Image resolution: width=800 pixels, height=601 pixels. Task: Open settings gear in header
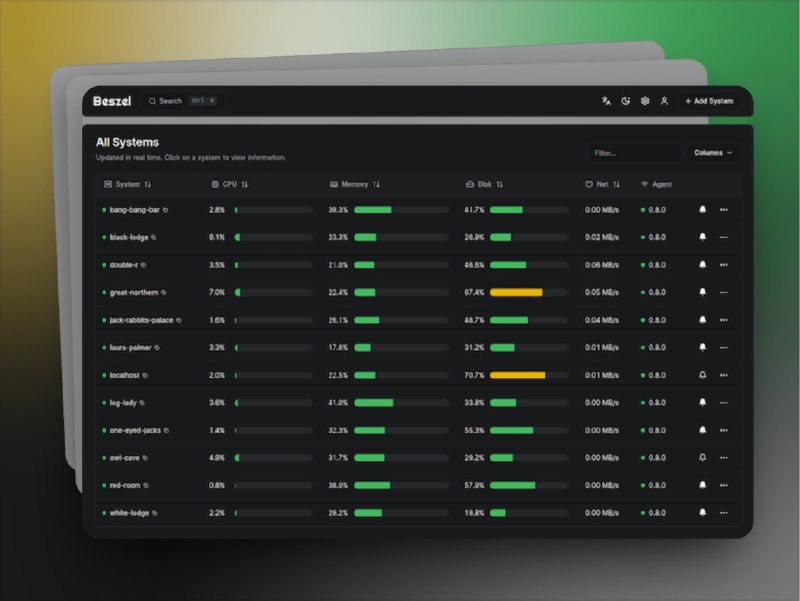[645, 101]
